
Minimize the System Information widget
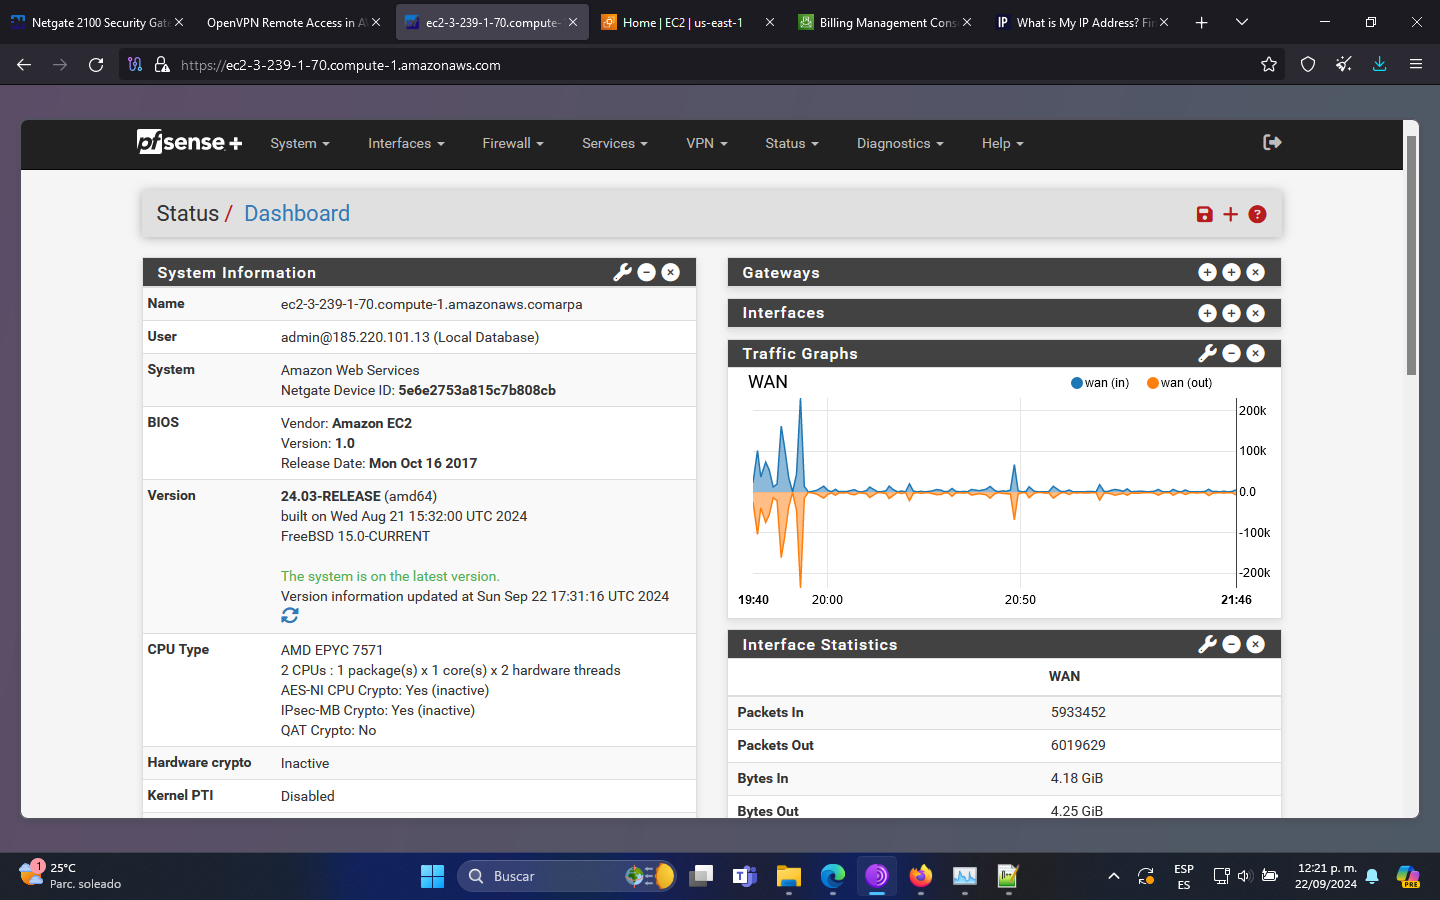click(647, 272)
